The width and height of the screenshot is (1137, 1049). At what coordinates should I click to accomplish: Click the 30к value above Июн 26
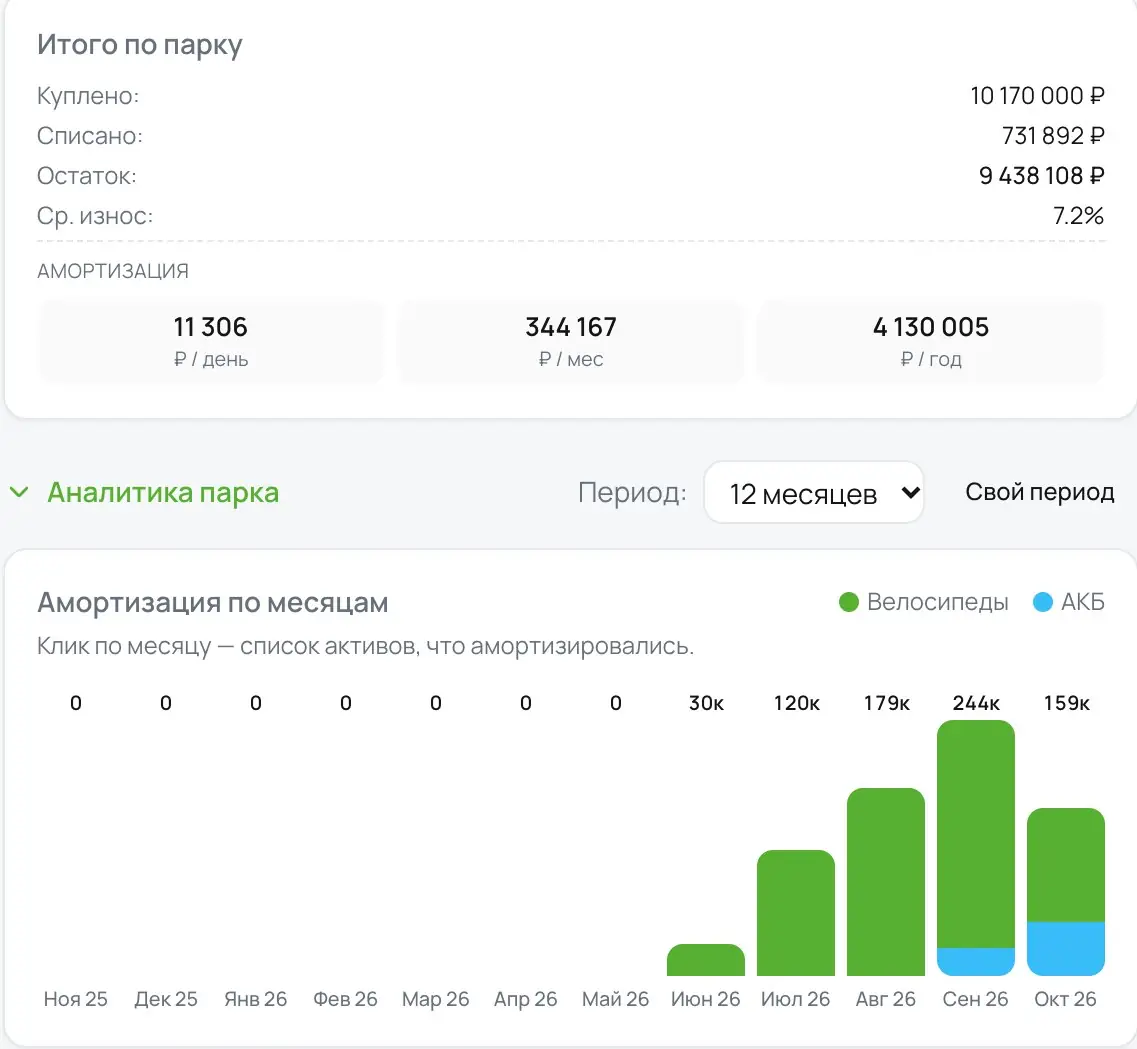pyautogui.click(x=706, y=703)
